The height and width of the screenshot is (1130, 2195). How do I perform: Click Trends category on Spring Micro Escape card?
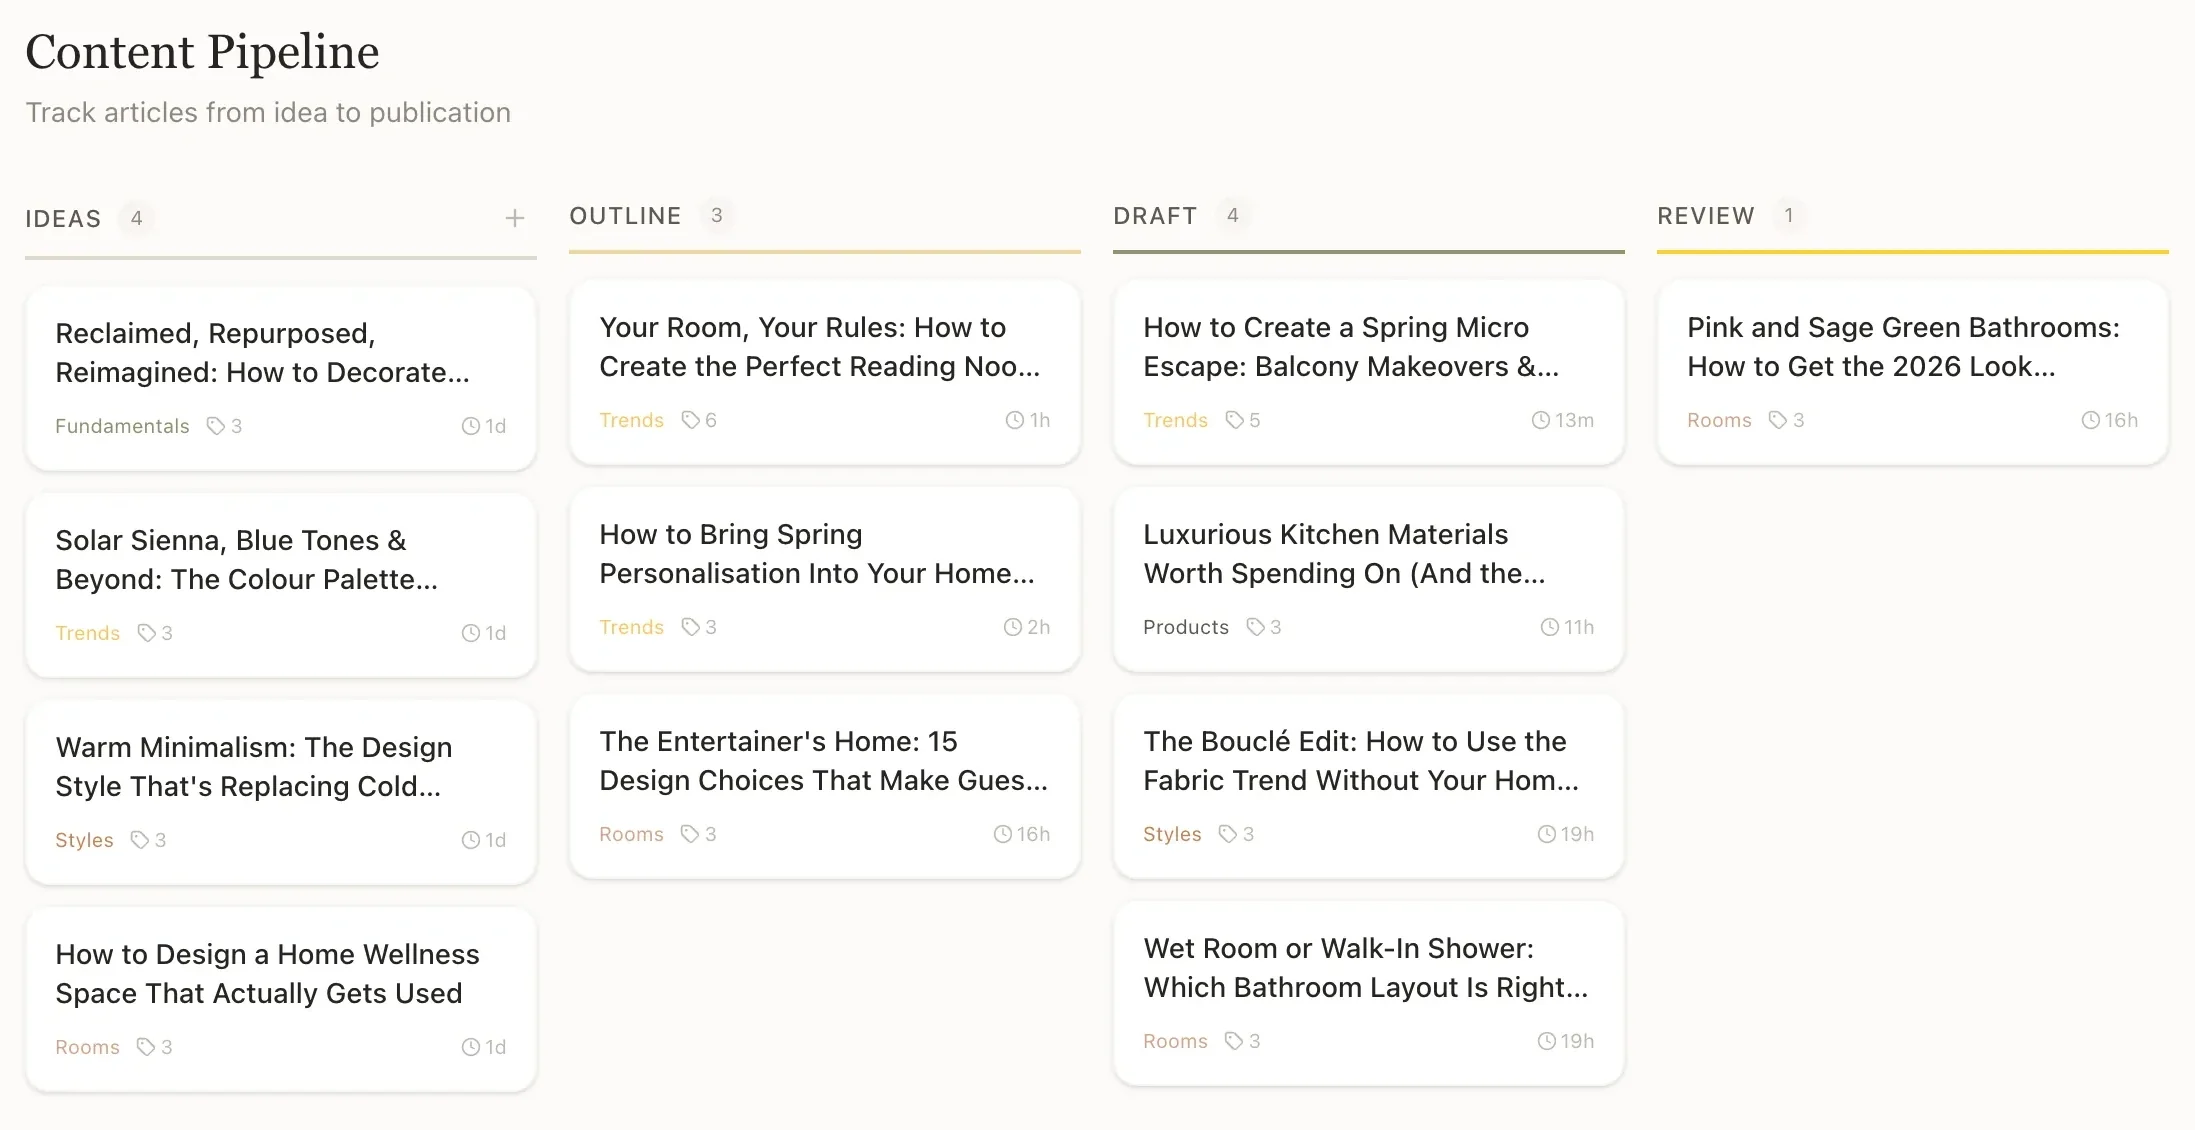pos(1176,420)
